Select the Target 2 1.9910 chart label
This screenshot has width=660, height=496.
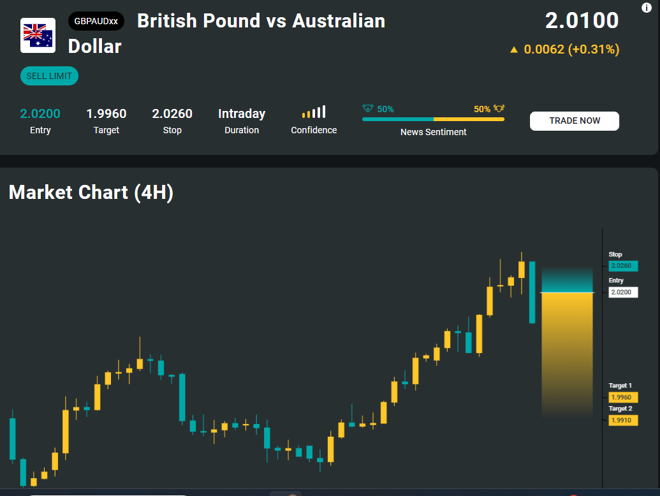coord(623,420)
